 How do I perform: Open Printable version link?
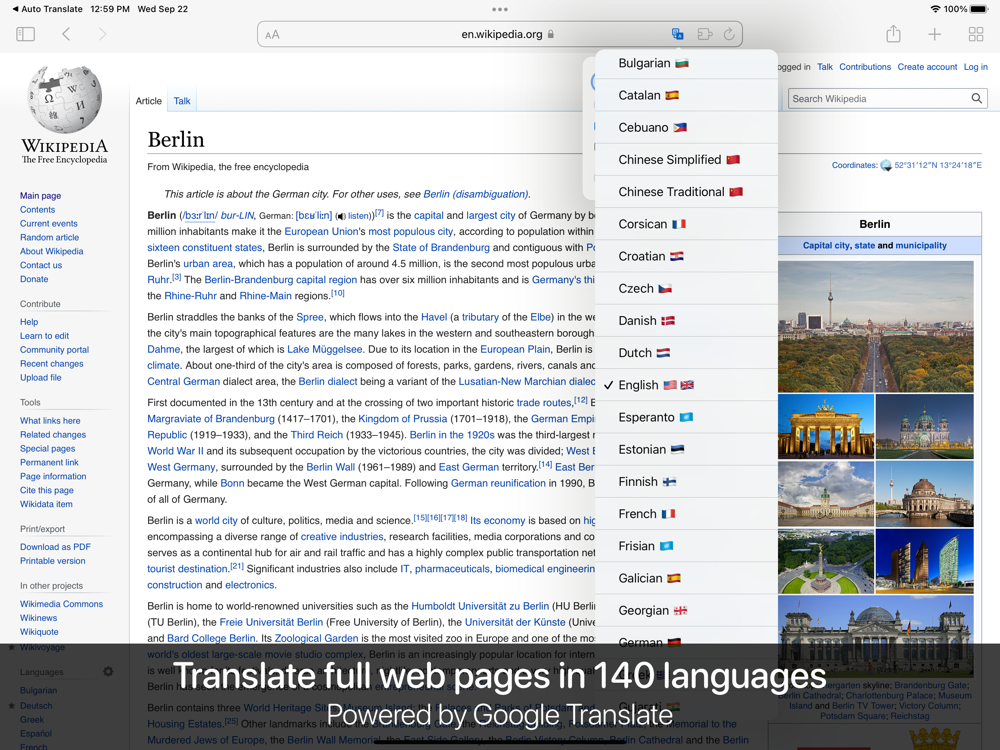pyautogui.click(x=52, y=561)
